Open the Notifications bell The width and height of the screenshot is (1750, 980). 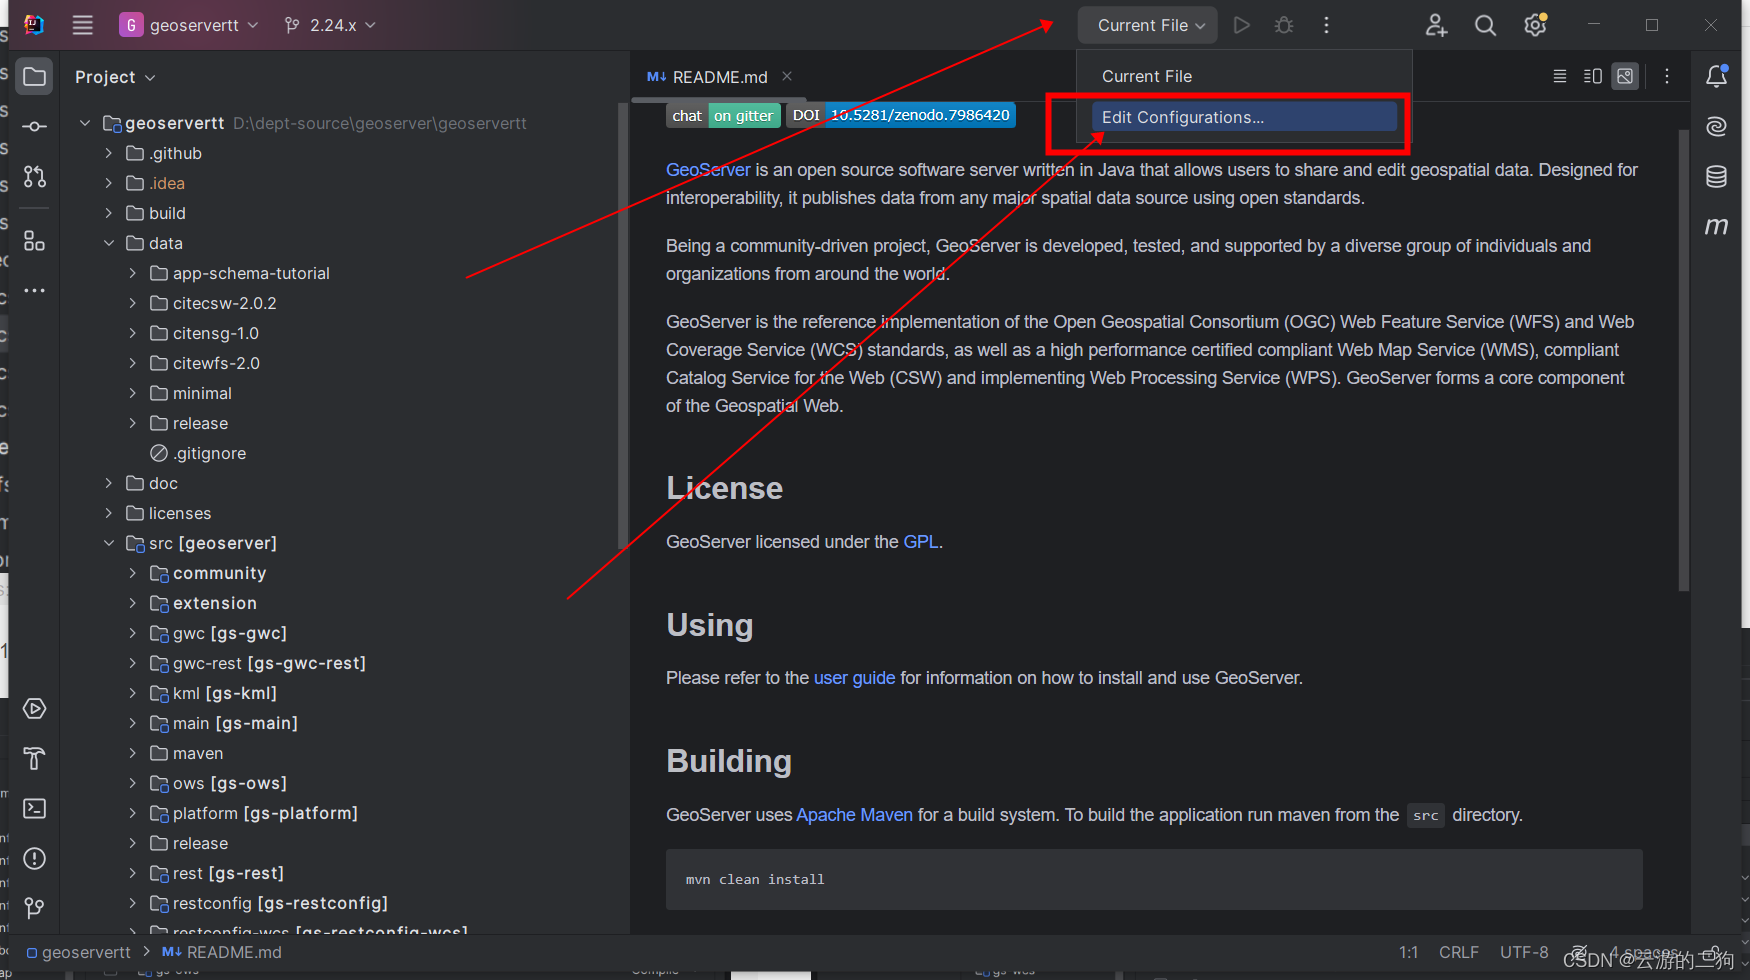pos(1717,76)
